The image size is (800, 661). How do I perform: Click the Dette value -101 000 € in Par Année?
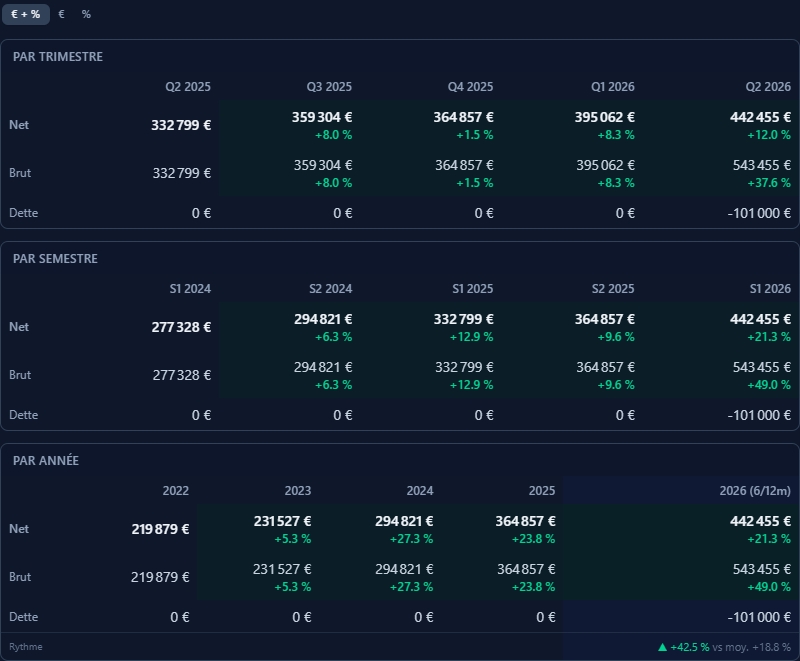tap(759, 617)
